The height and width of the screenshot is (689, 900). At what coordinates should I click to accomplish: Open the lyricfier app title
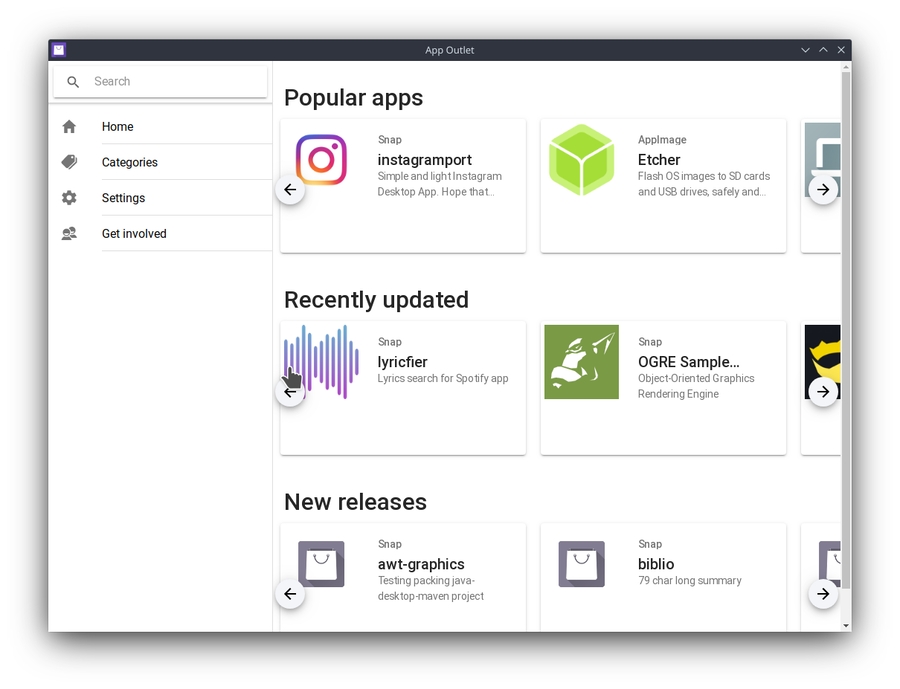point(402,362)
